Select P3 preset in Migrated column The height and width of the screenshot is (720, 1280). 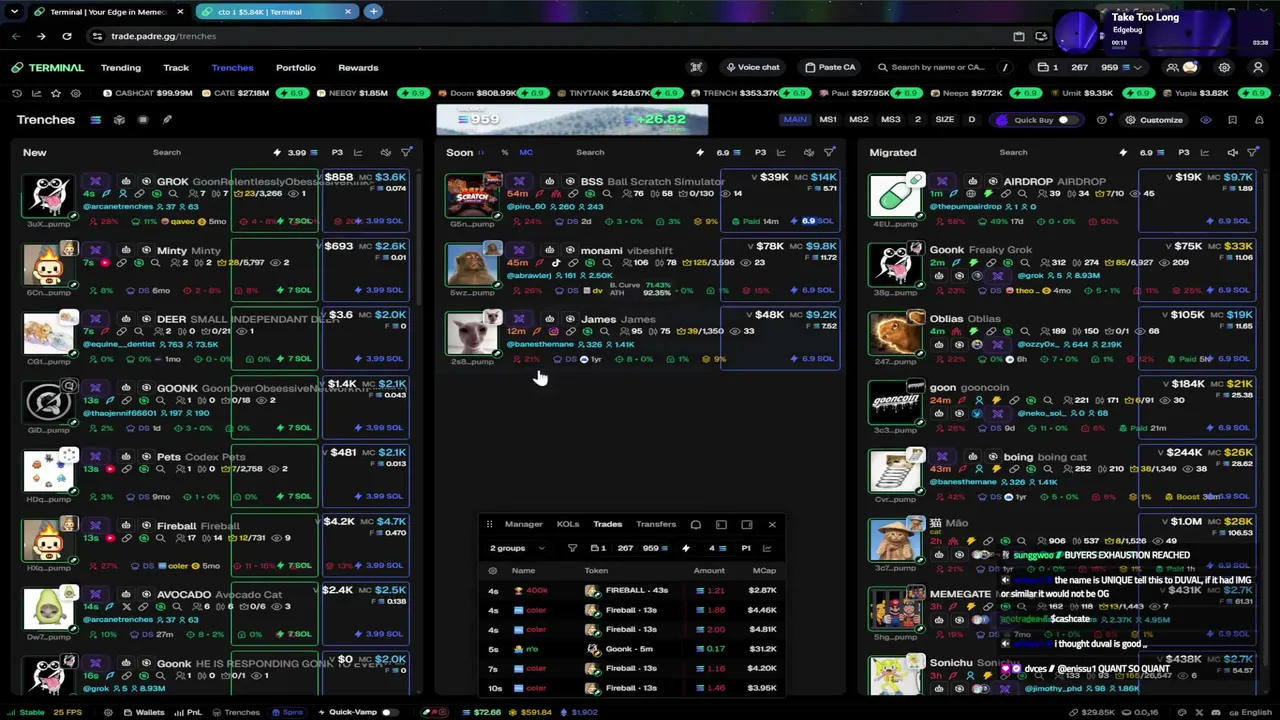click(1183, 153)
